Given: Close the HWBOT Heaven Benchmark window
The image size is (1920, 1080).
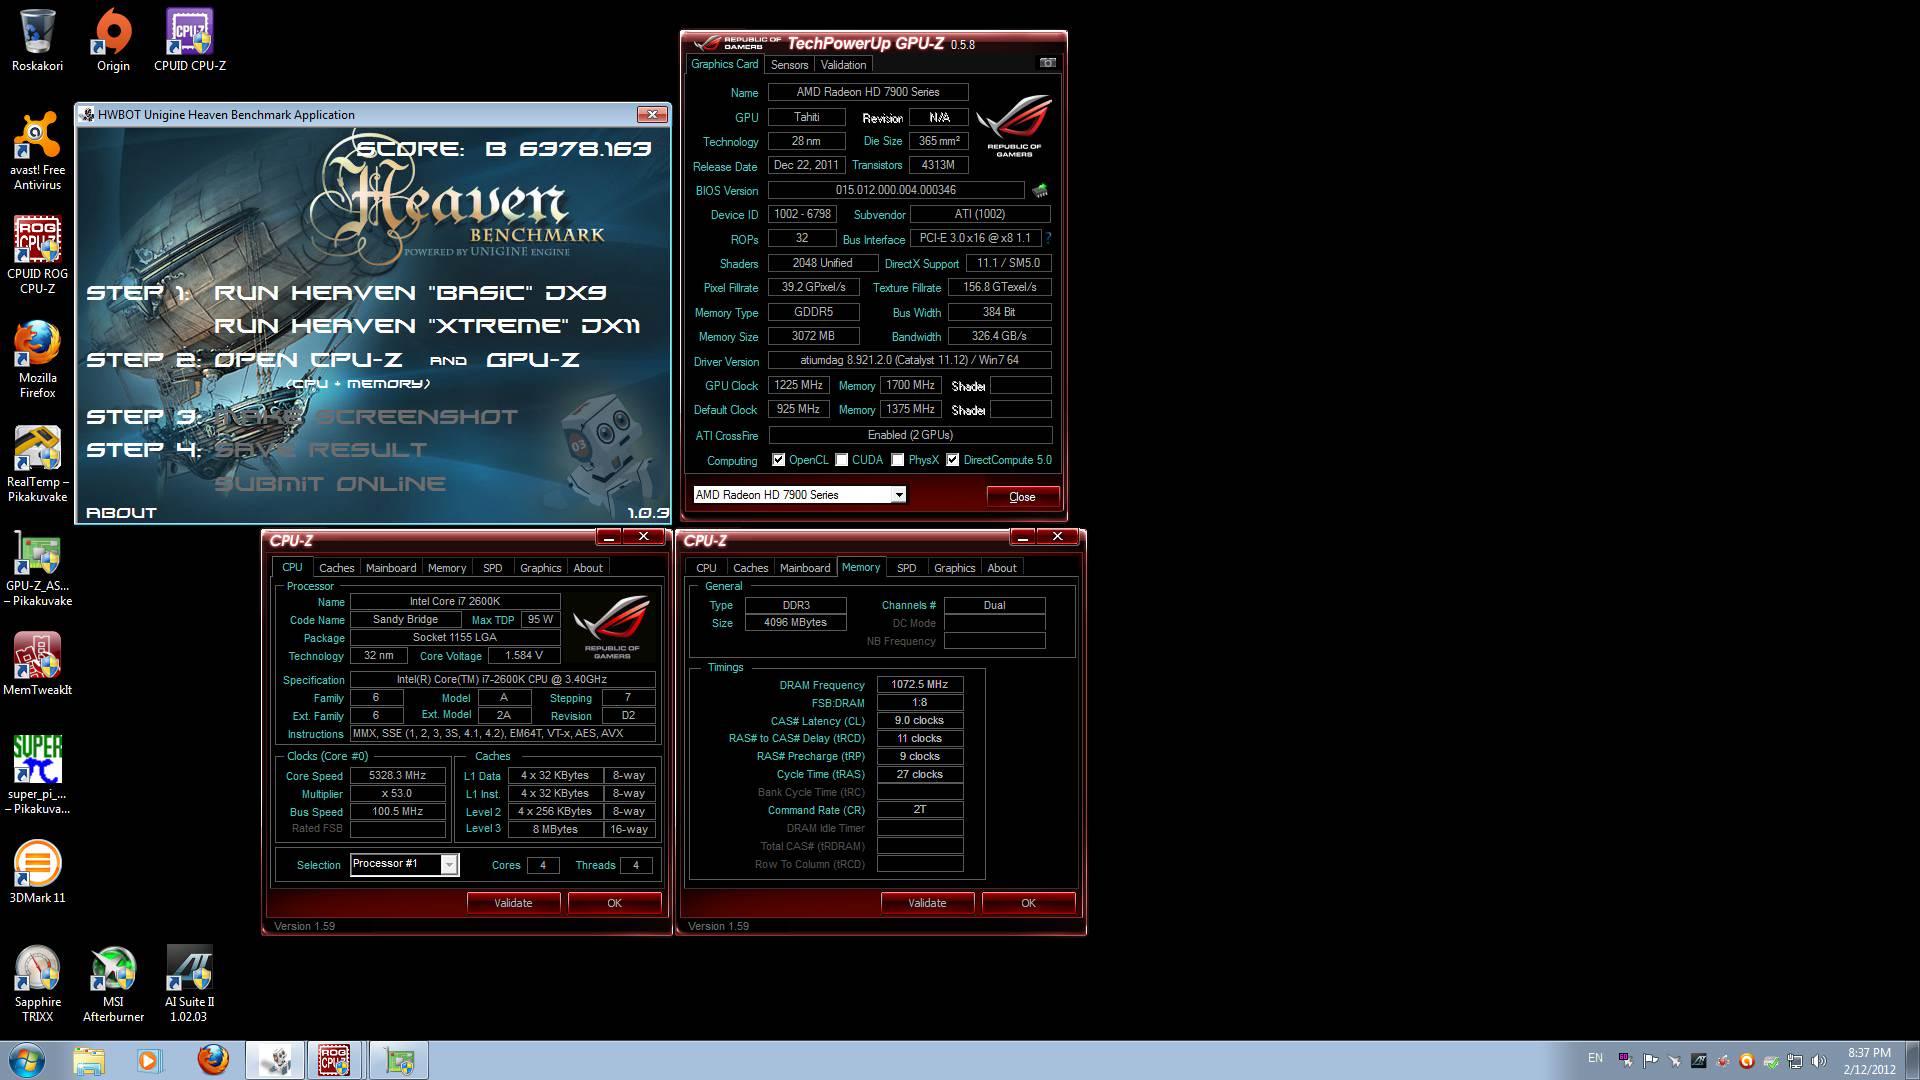Looking at the screenshot, I should pyautogui.click(x=652, y=115).
